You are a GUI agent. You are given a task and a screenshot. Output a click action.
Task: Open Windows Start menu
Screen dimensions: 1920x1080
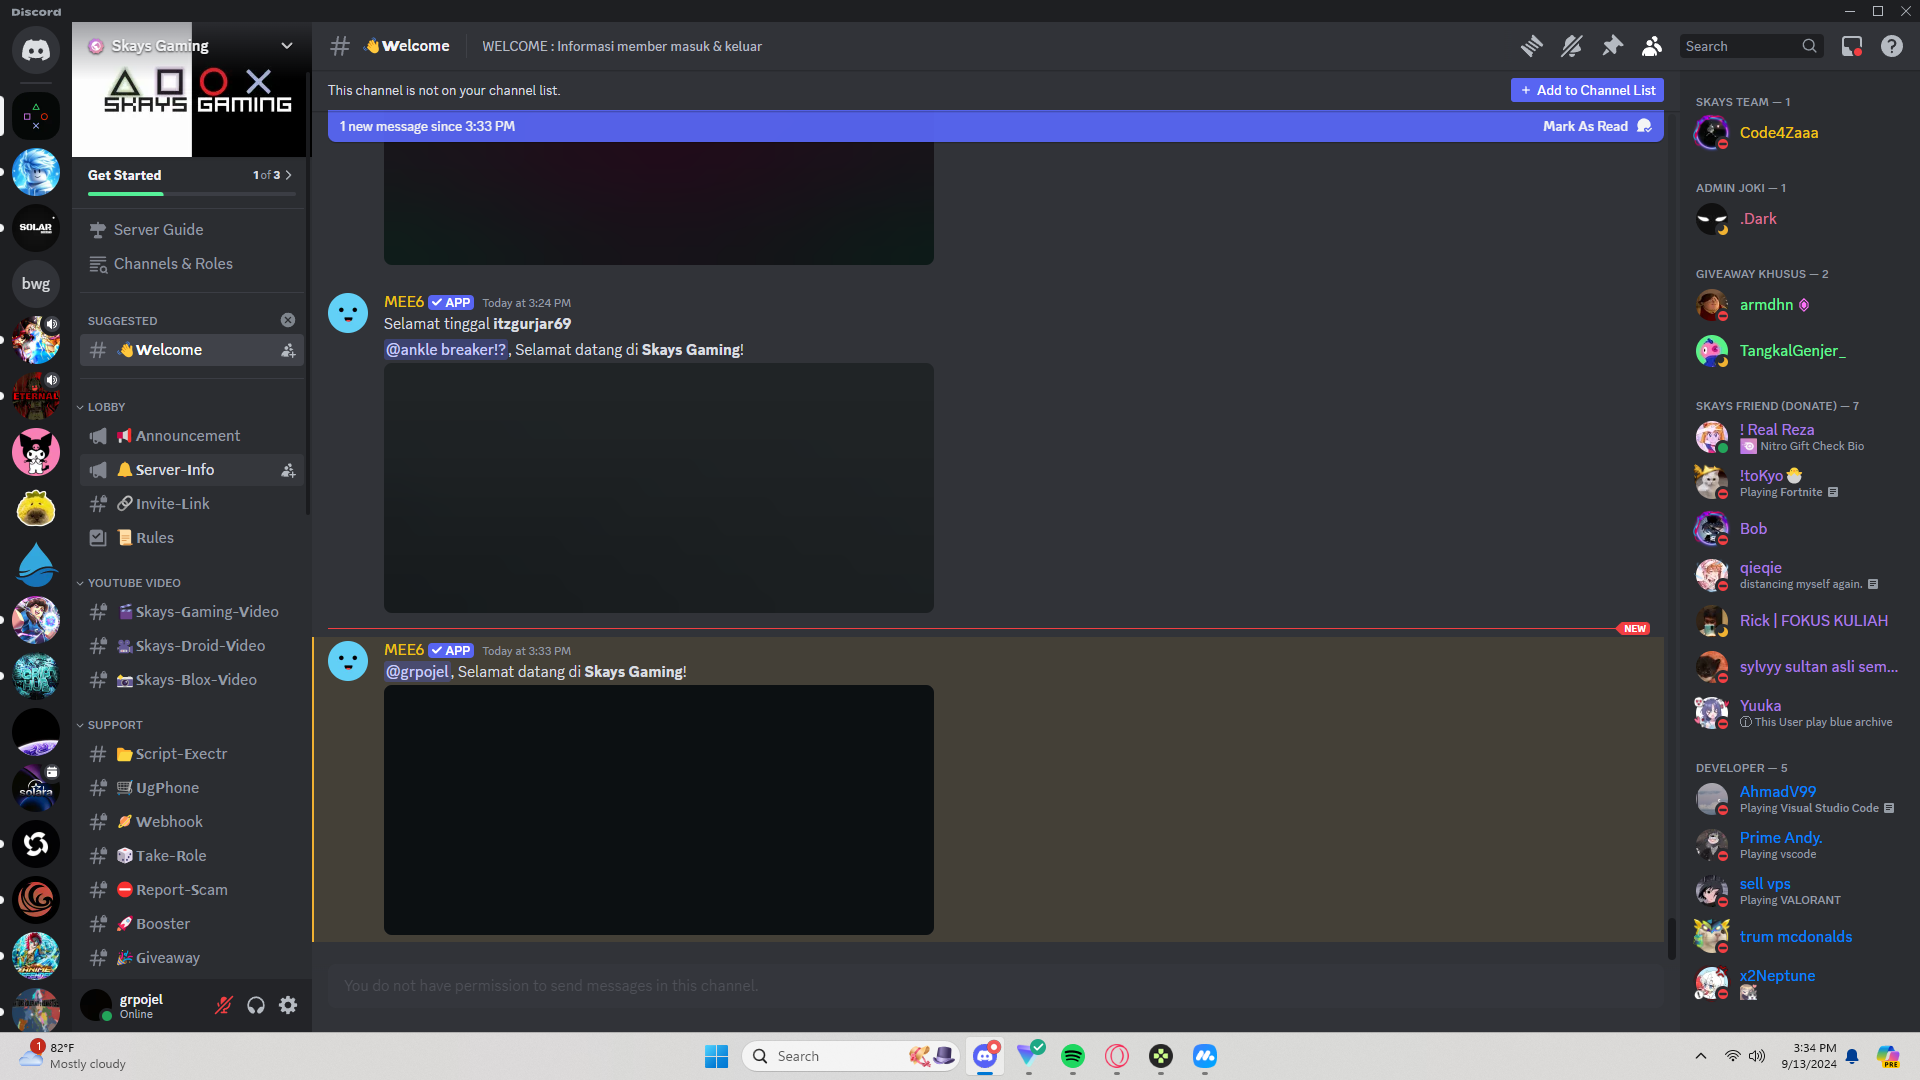pos(717,1056)
